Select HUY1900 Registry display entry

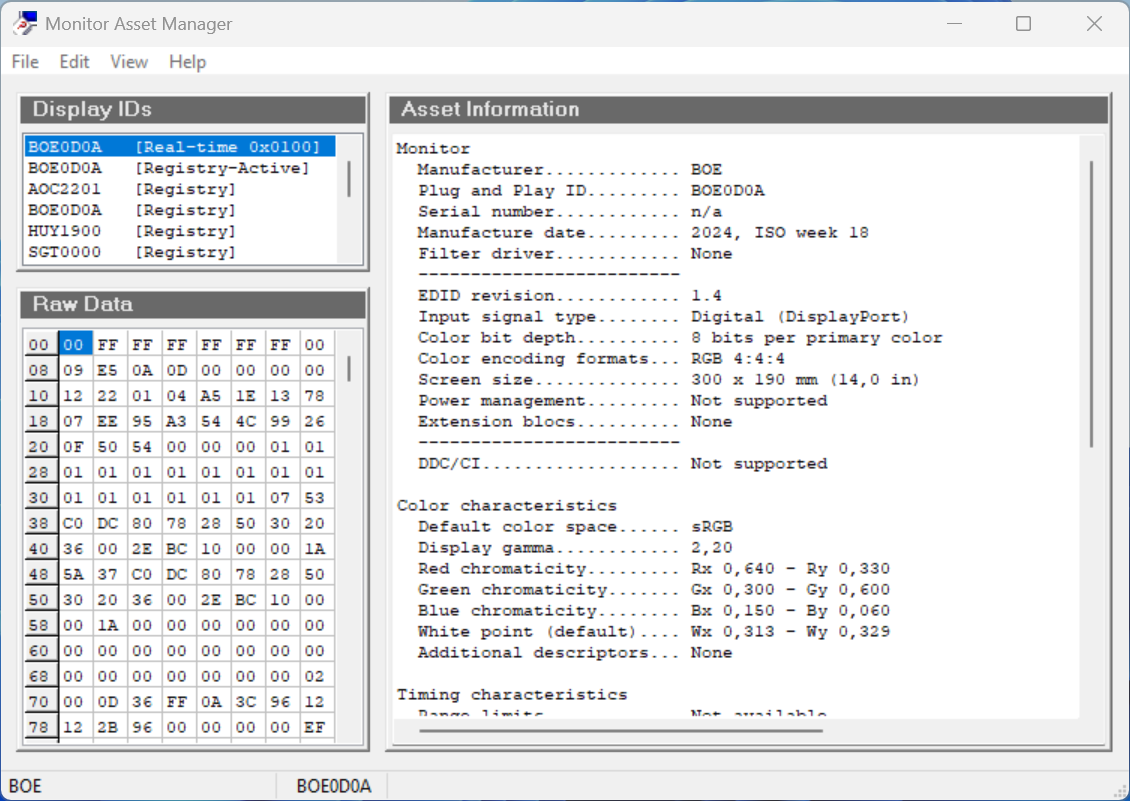point(180,231)
